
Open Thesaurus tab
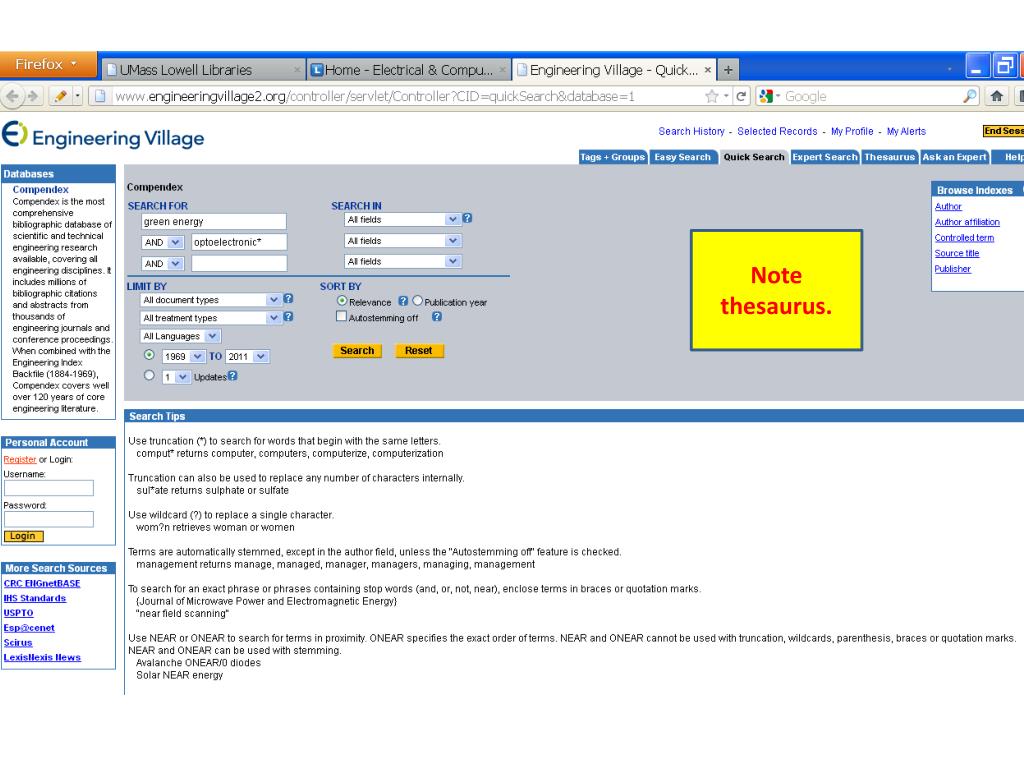(889, 157)
